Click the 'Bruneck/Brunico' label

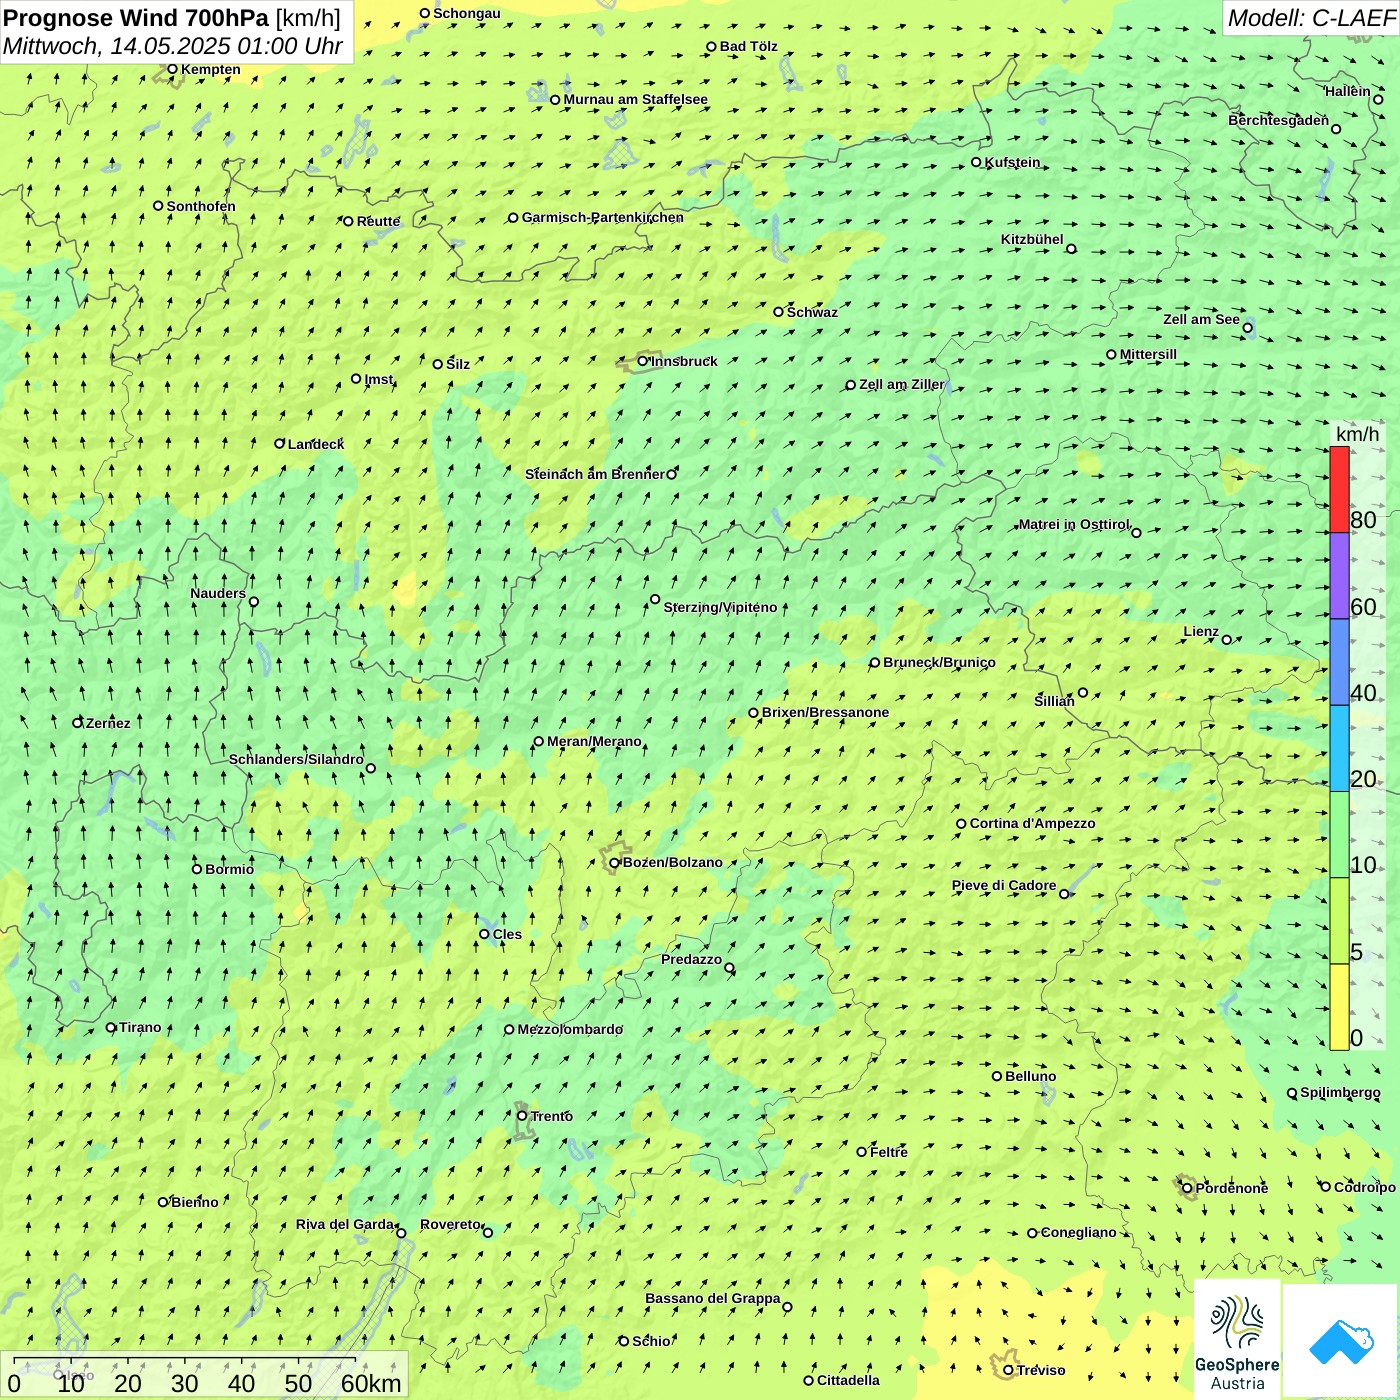939,662
